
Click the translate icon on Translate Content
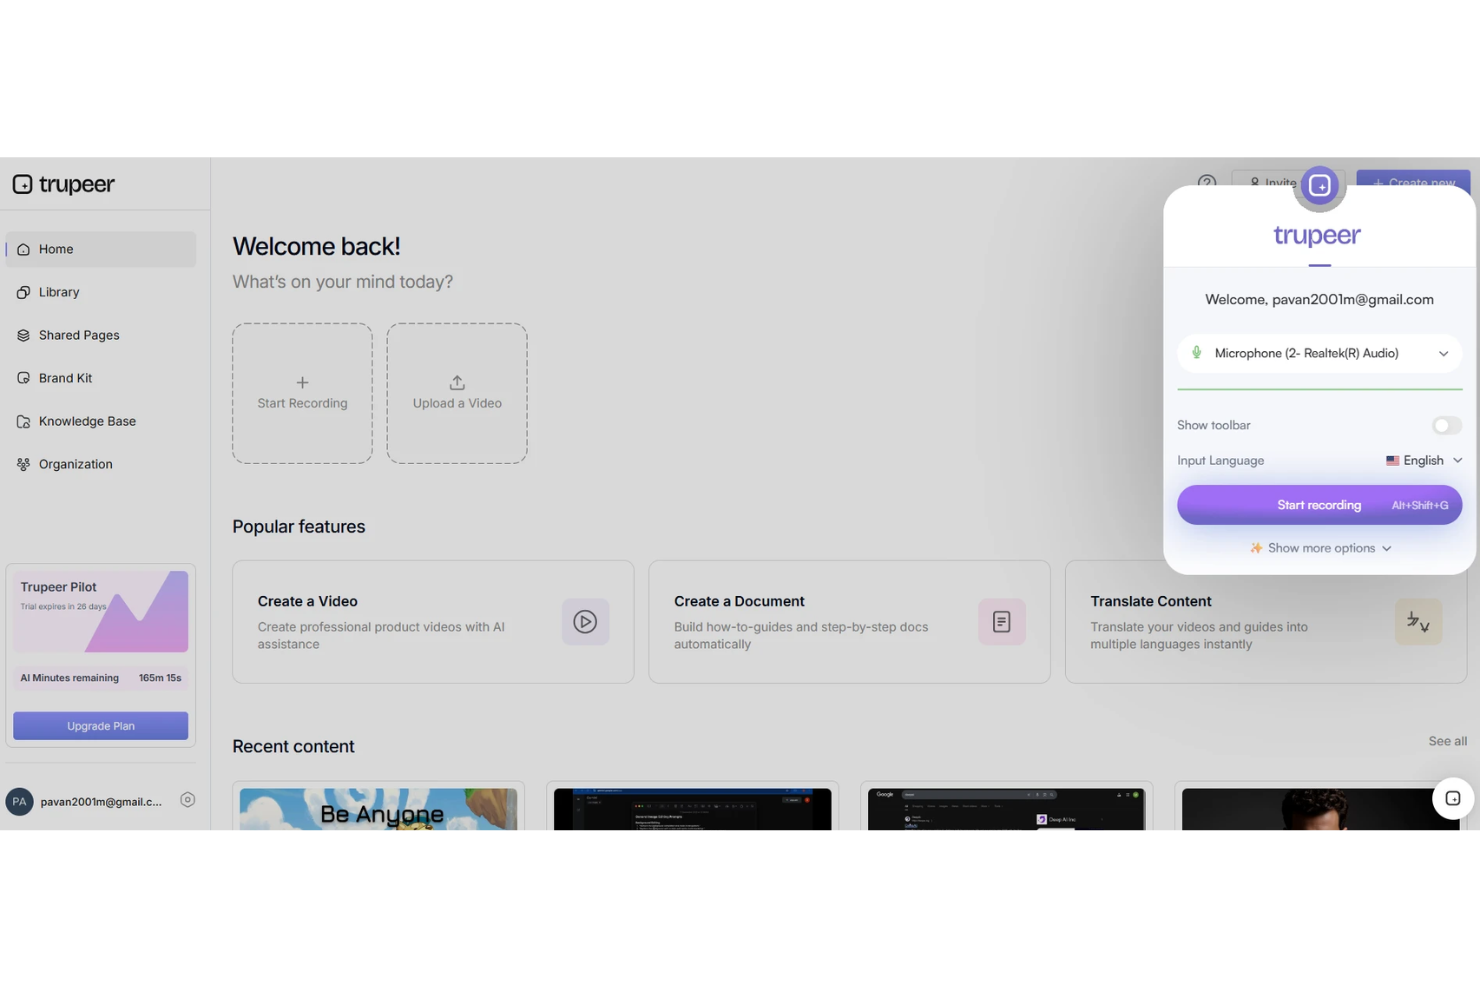1418,622
